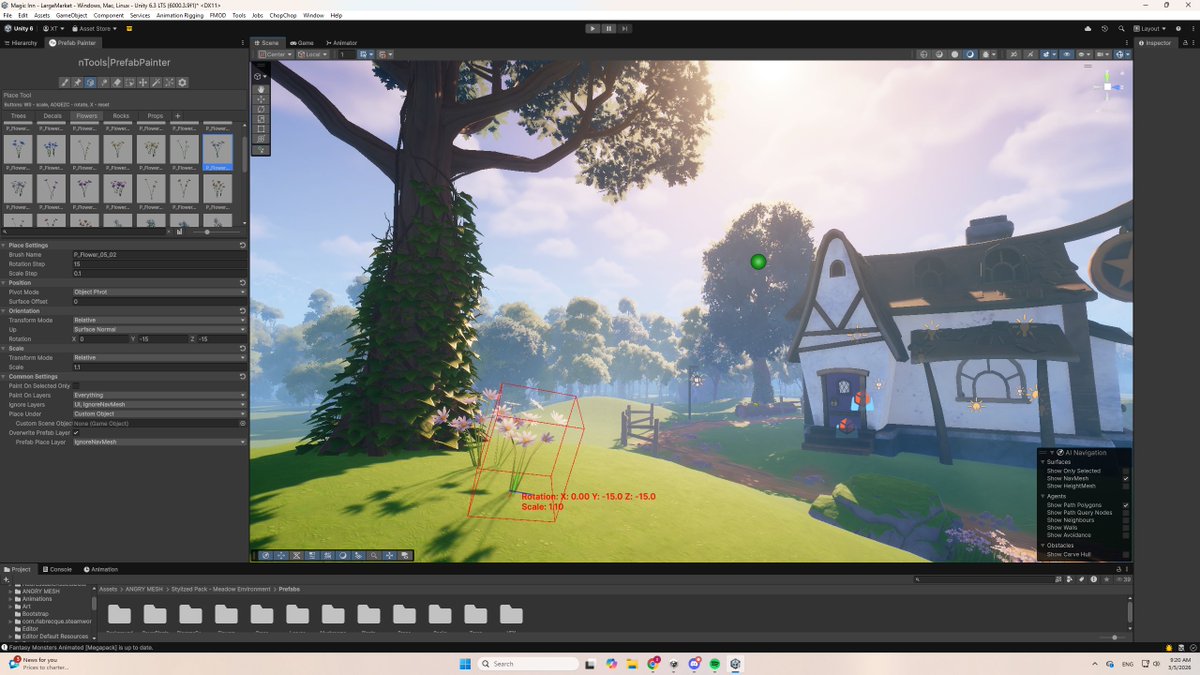This screenshot has height=675, width=1200.
Task: Select the Rect tool in Scene overlay
Action: pos(261,129)
